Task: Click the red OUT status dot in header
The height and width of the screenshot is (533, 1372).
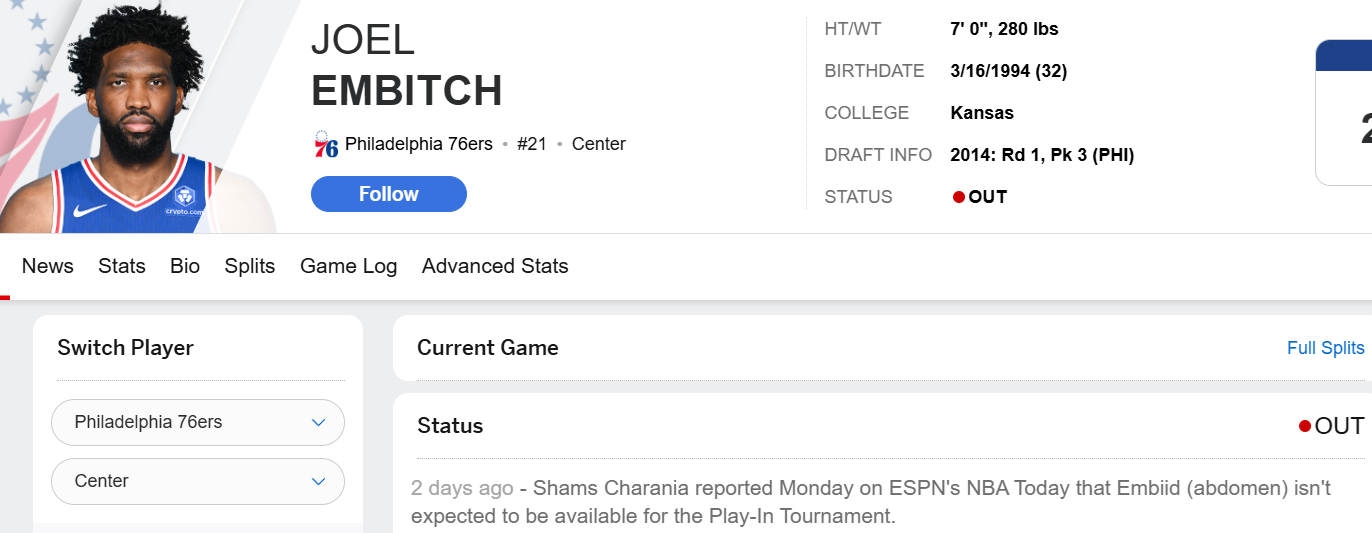Action: pyautogui.click(x=959, y=197)
